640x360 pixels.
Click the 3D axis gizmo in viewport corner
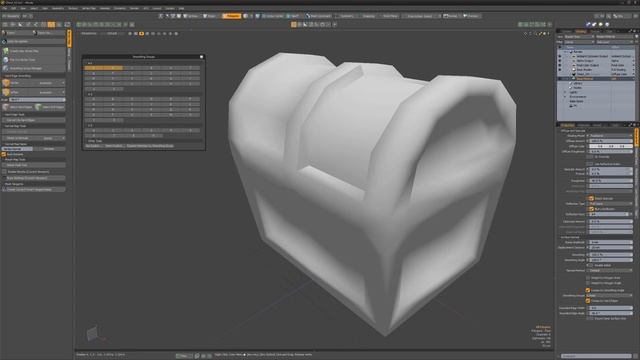point(95,333)
